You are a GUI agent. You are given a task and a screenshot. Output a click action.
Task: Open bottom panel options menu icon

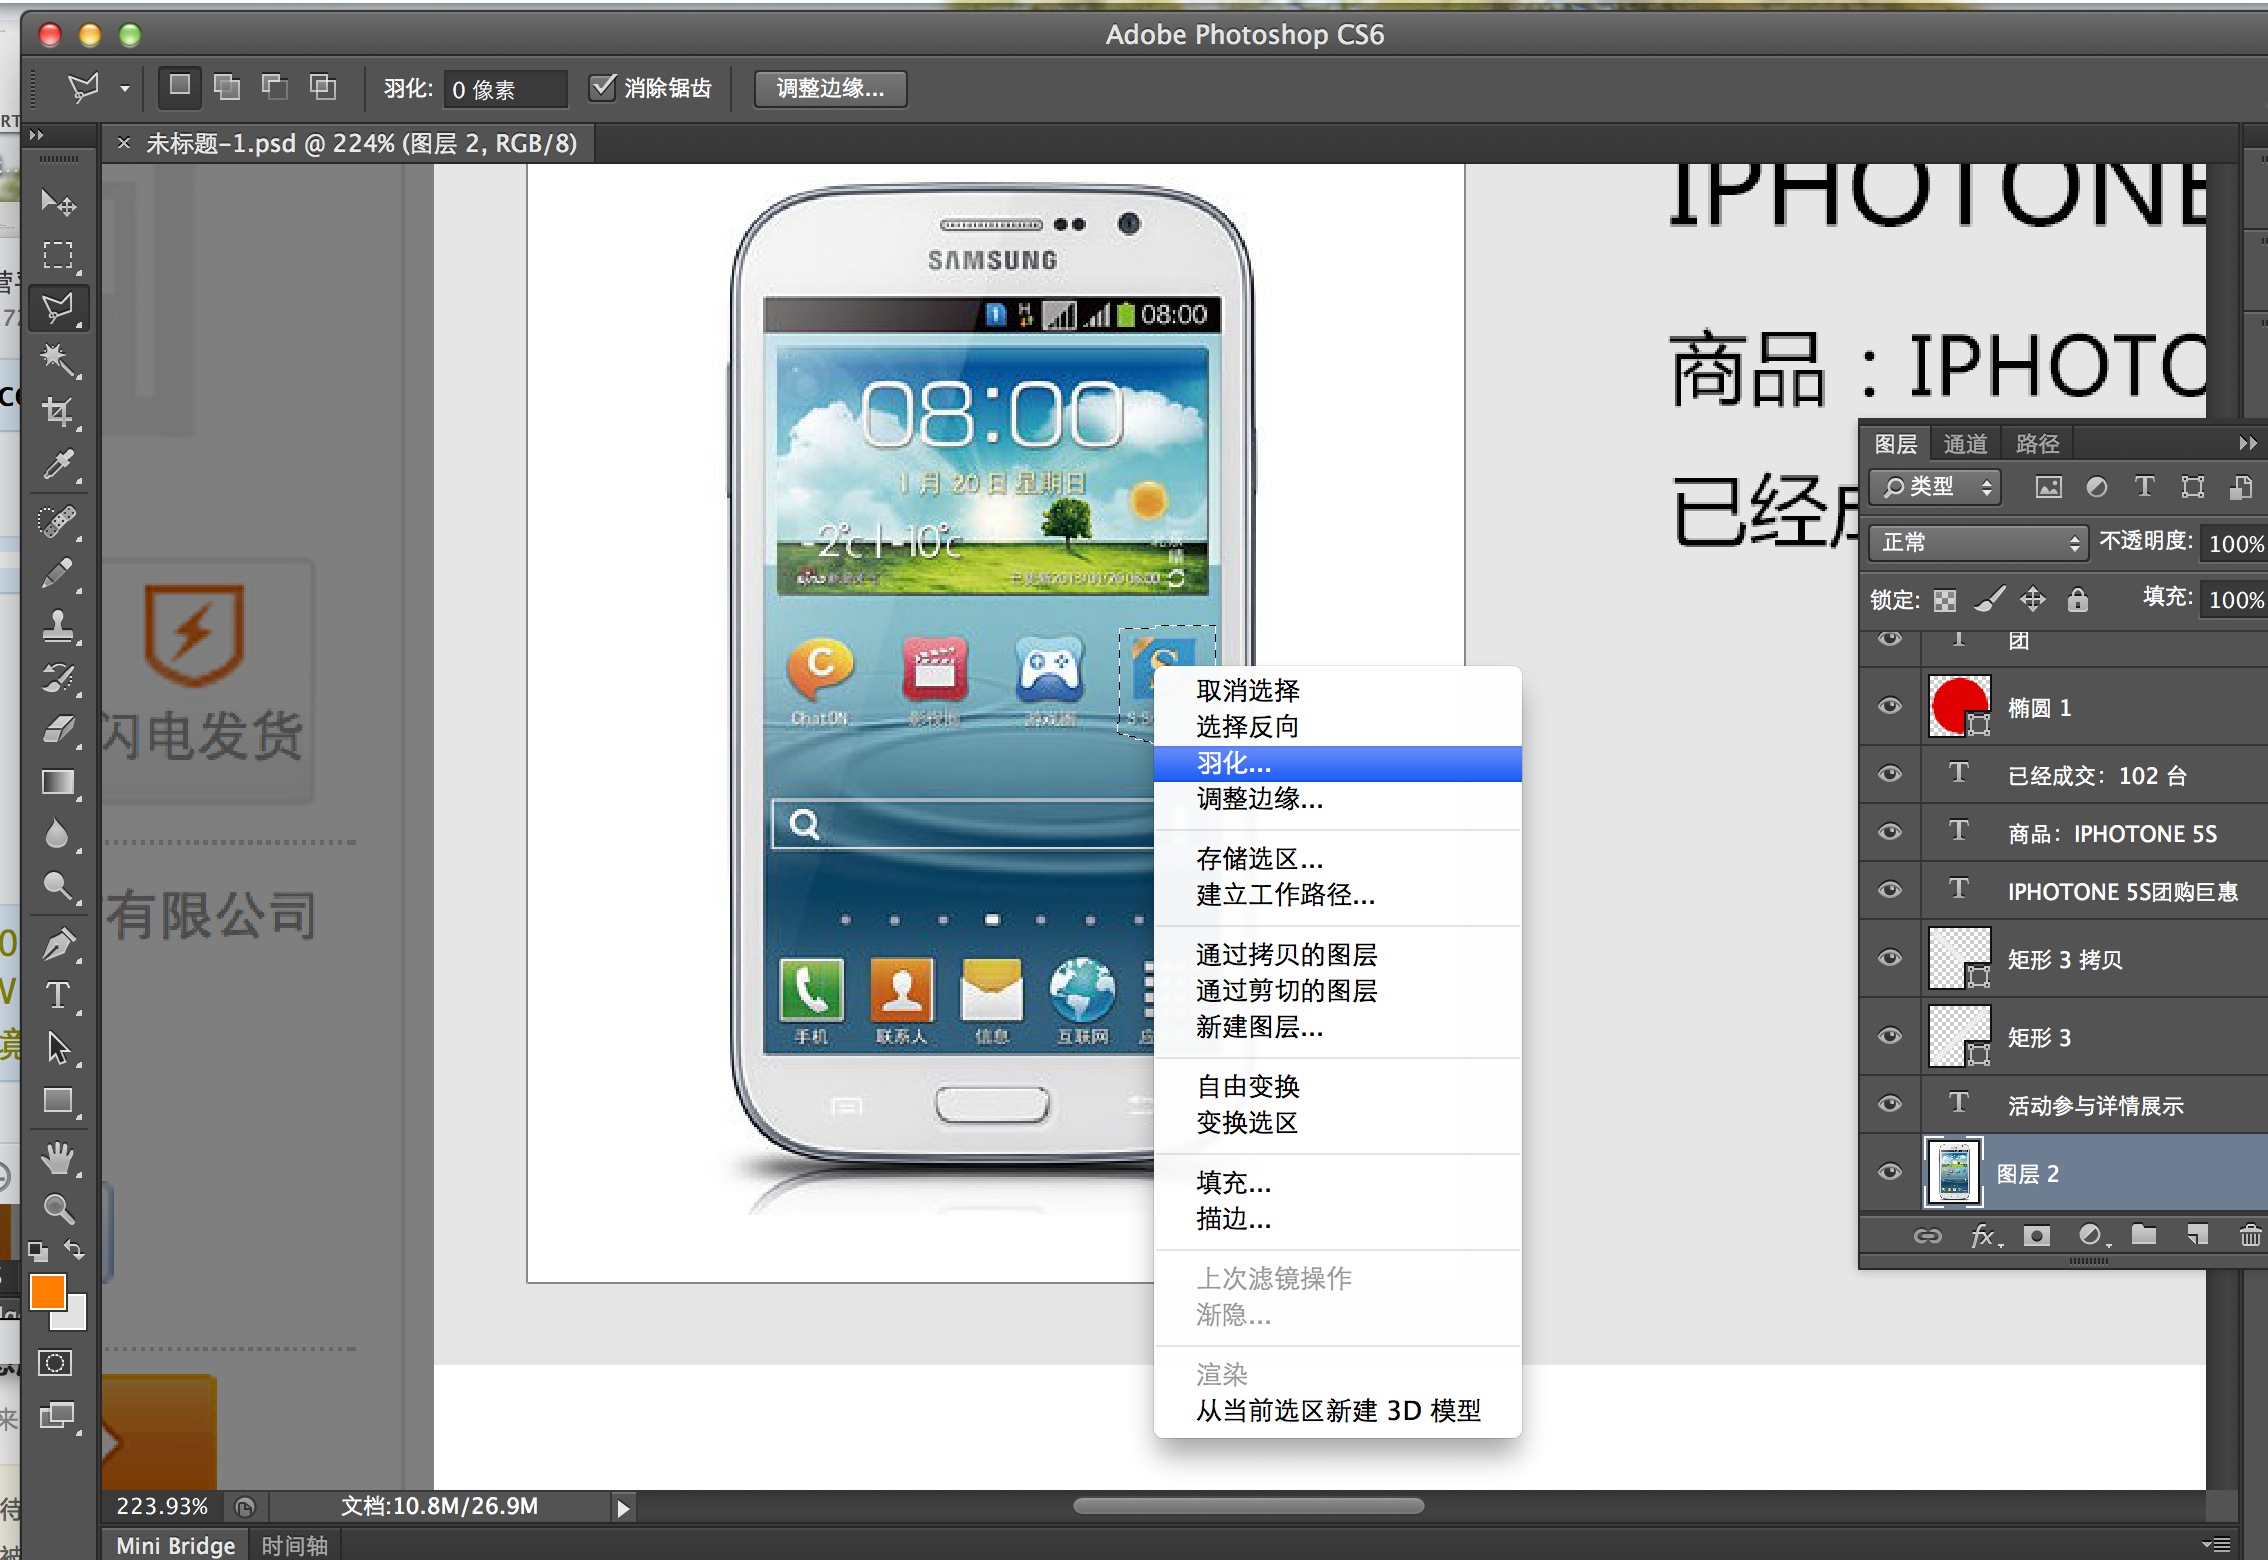tap(2216, 1545)
